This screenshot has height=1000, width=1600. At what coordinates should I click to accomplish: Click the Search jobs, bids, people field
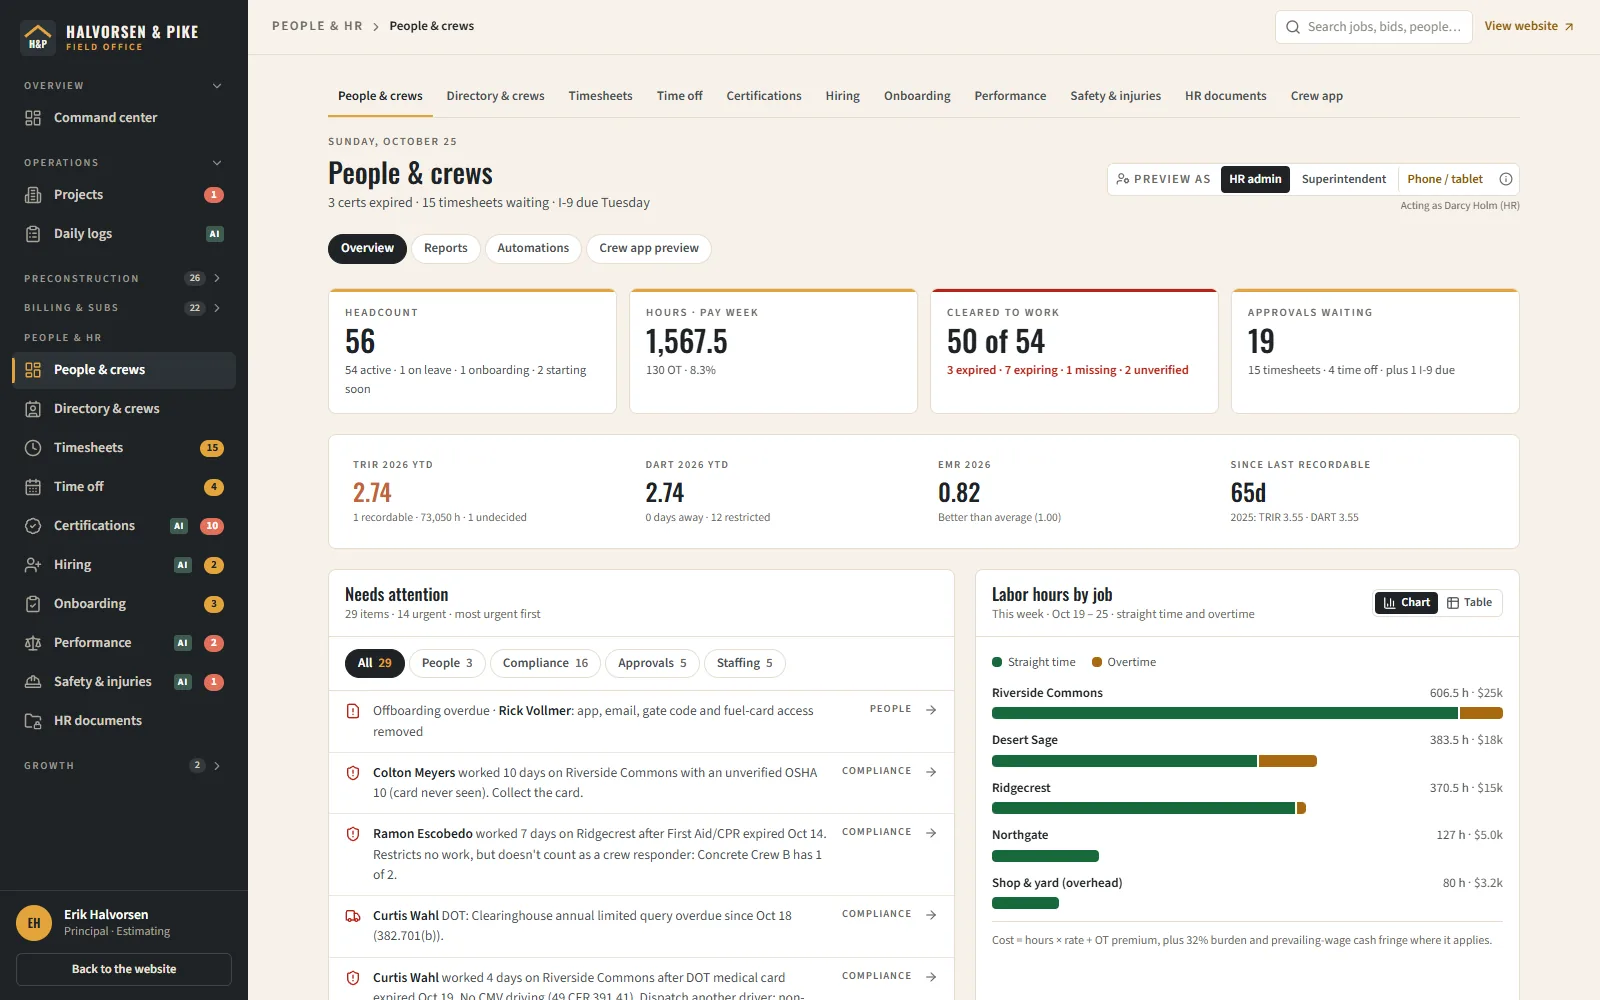click(1374, 27)
